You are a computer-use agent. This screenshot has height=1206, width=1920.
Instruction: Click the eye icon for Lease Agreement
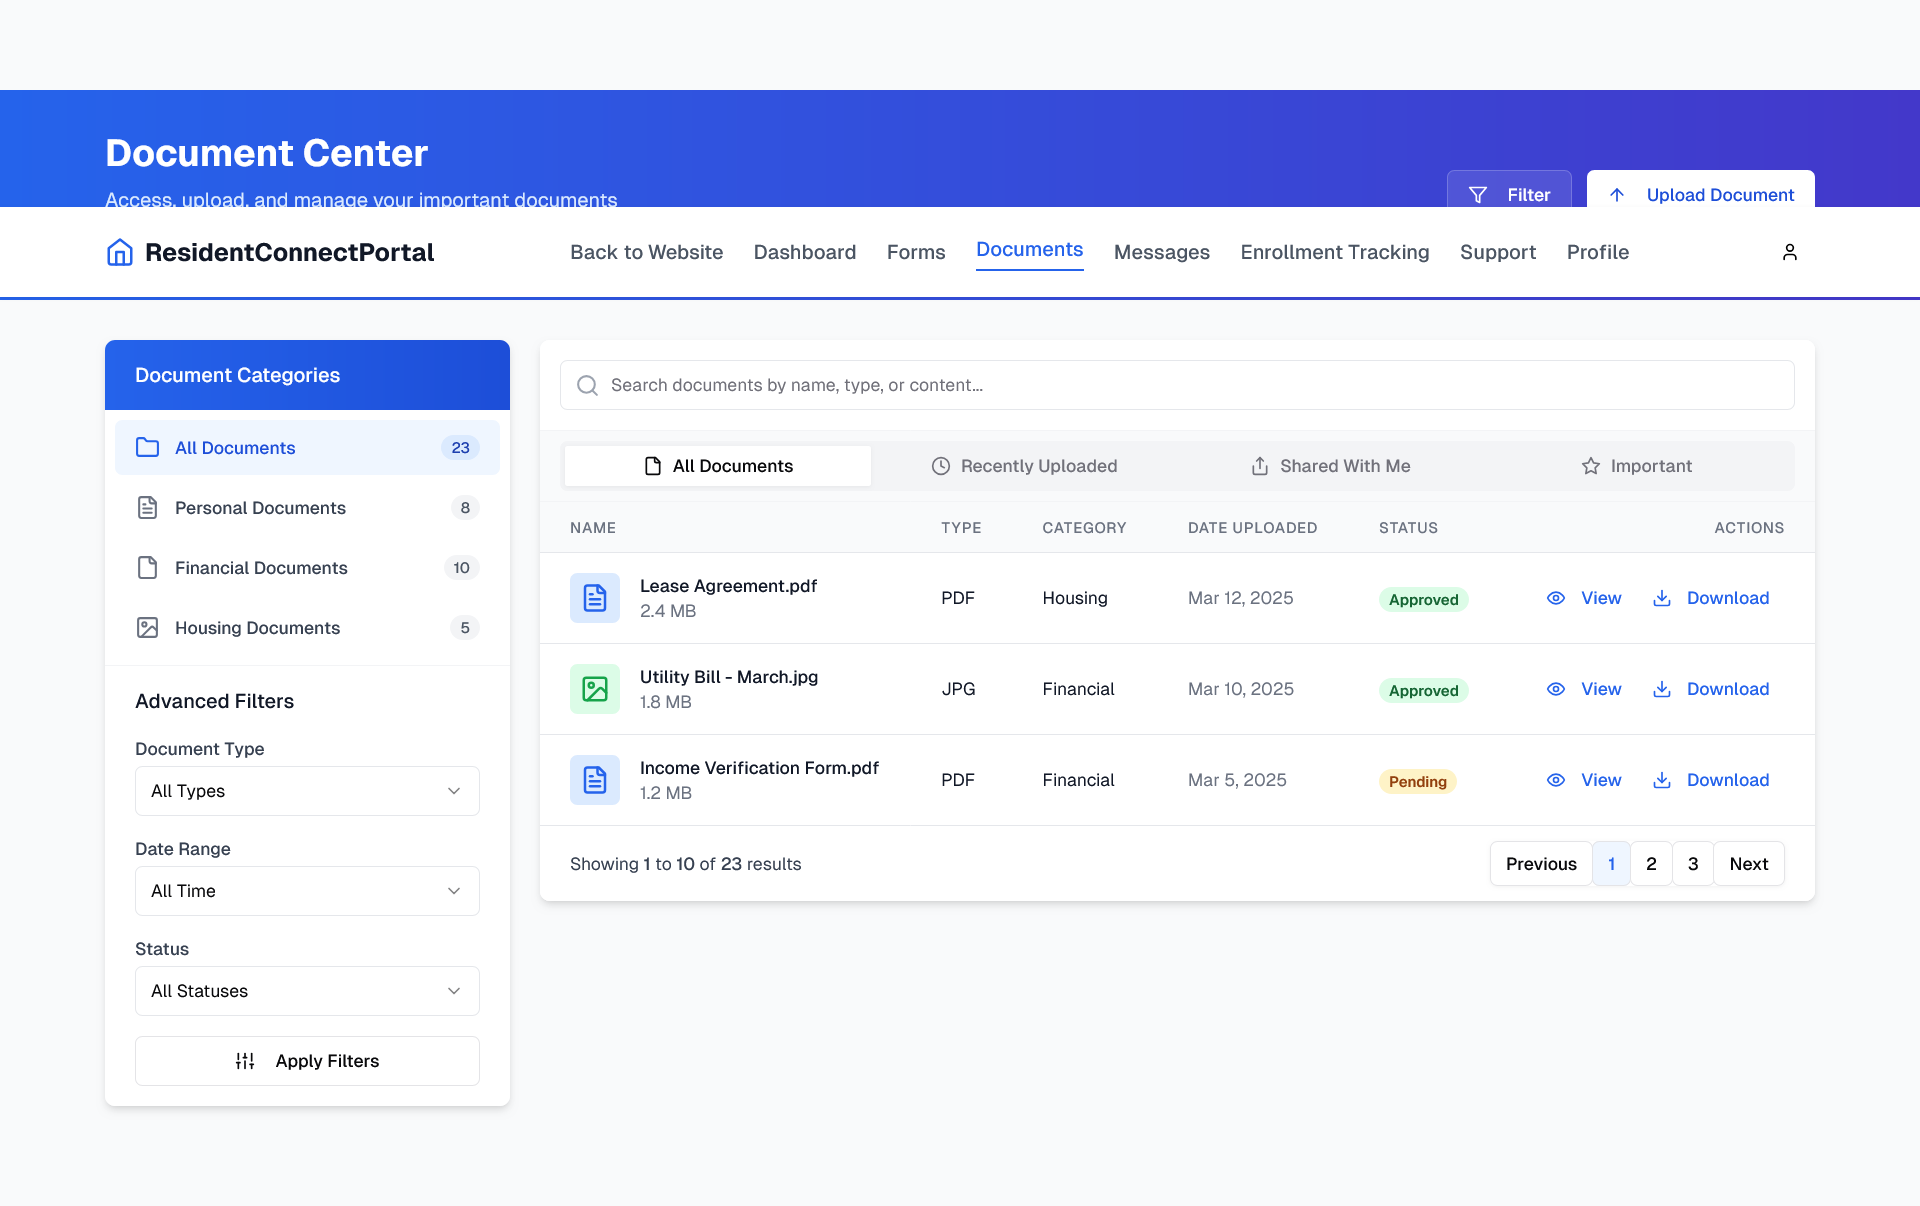tap(1555, 598)
